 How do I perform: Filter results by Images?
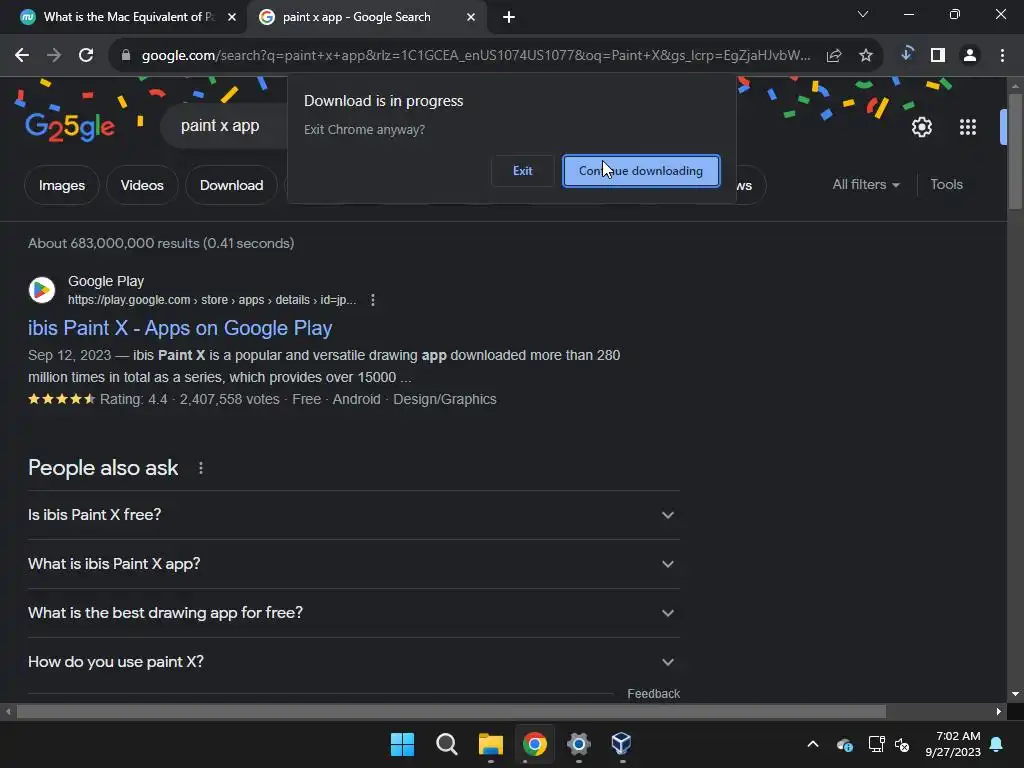click(x=61, y=185)
